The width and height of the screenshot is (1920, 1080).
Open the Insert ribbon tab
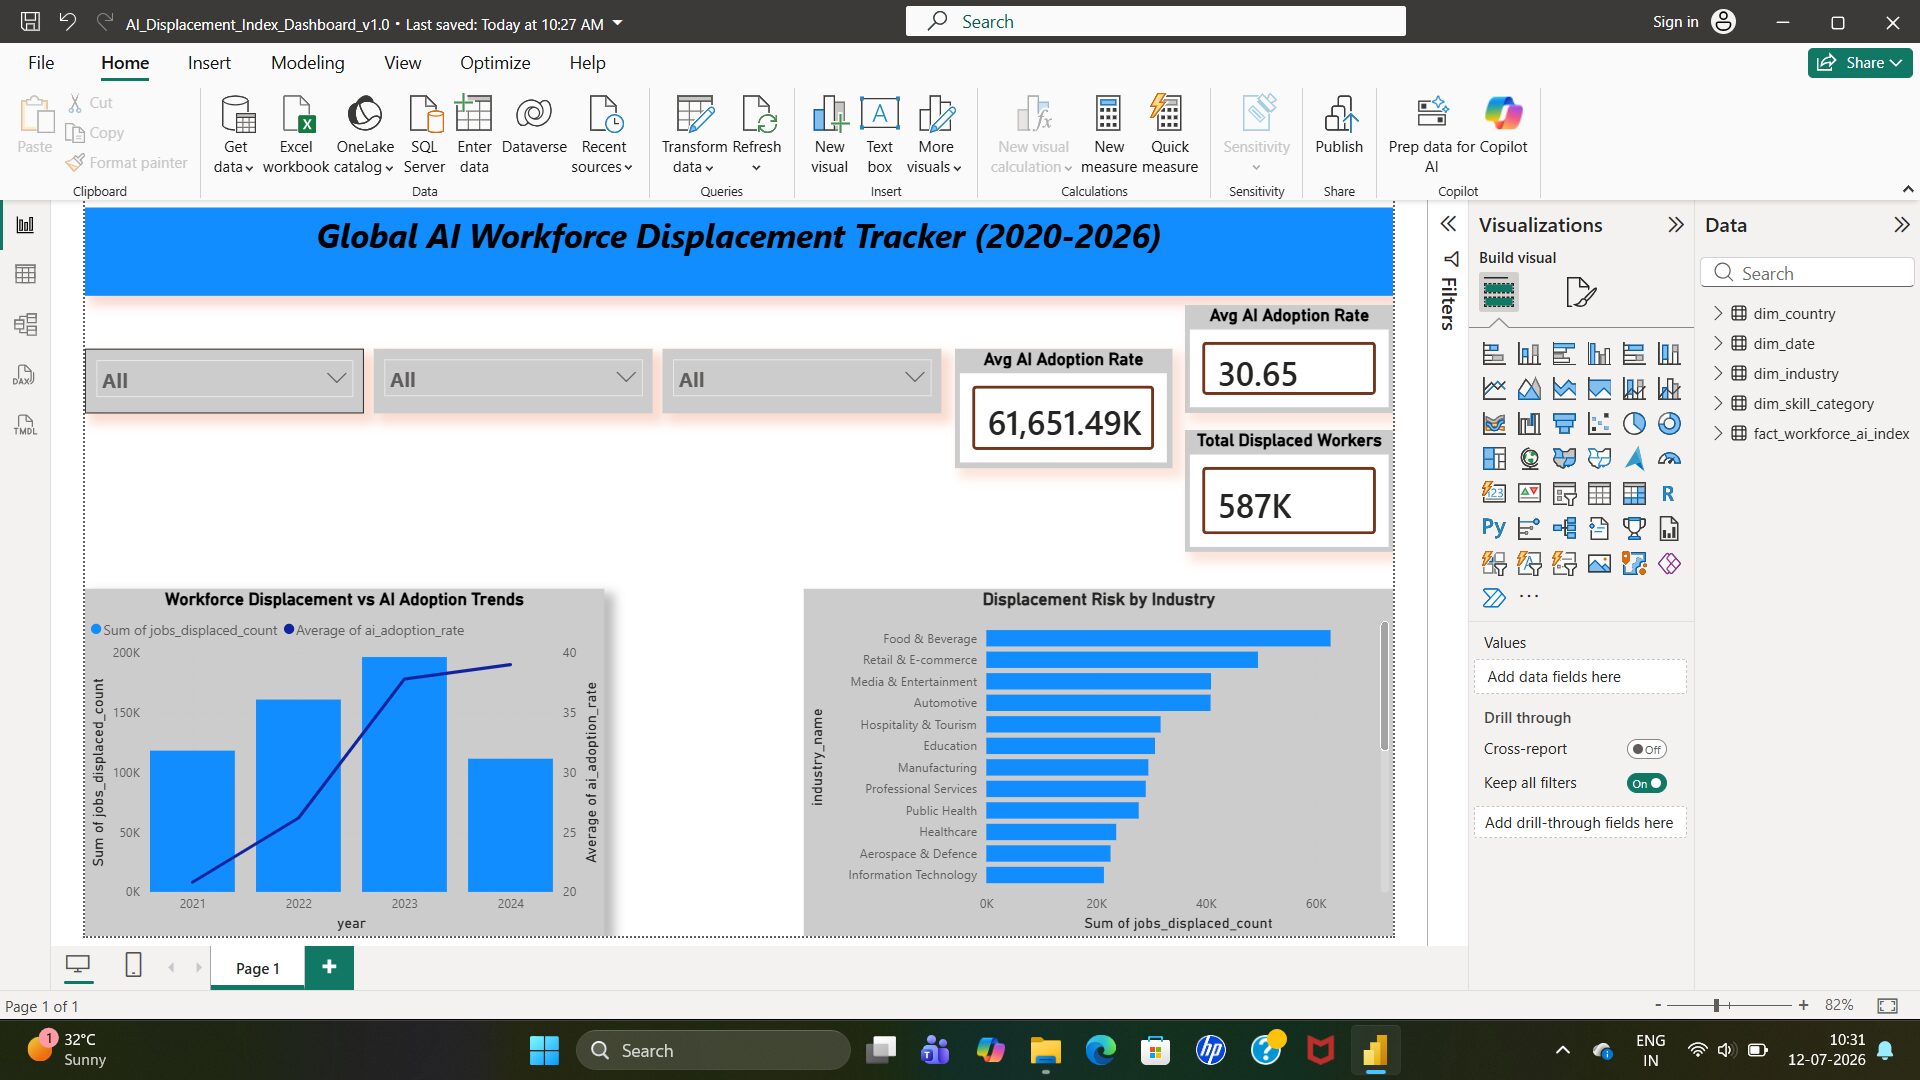[209, 62]
